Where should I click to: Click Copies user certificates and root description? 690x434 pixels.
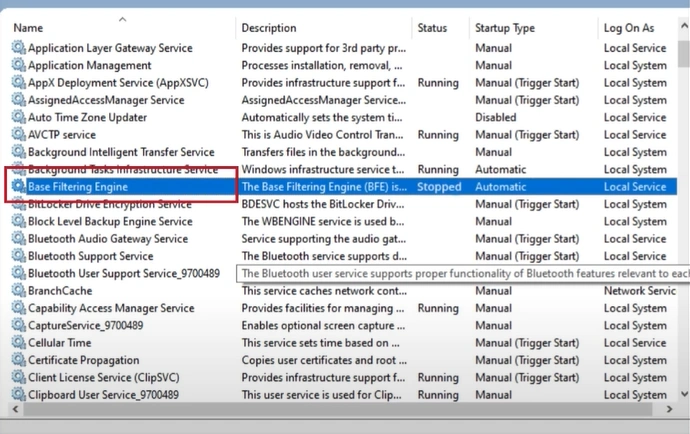pos(324,360)
